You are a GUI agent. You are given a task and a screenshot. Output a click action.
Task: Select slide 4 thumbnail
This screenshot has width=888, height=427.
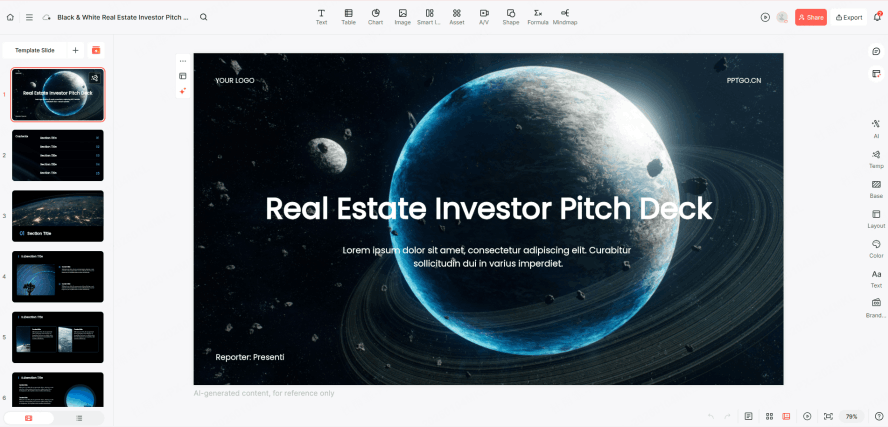58,276
